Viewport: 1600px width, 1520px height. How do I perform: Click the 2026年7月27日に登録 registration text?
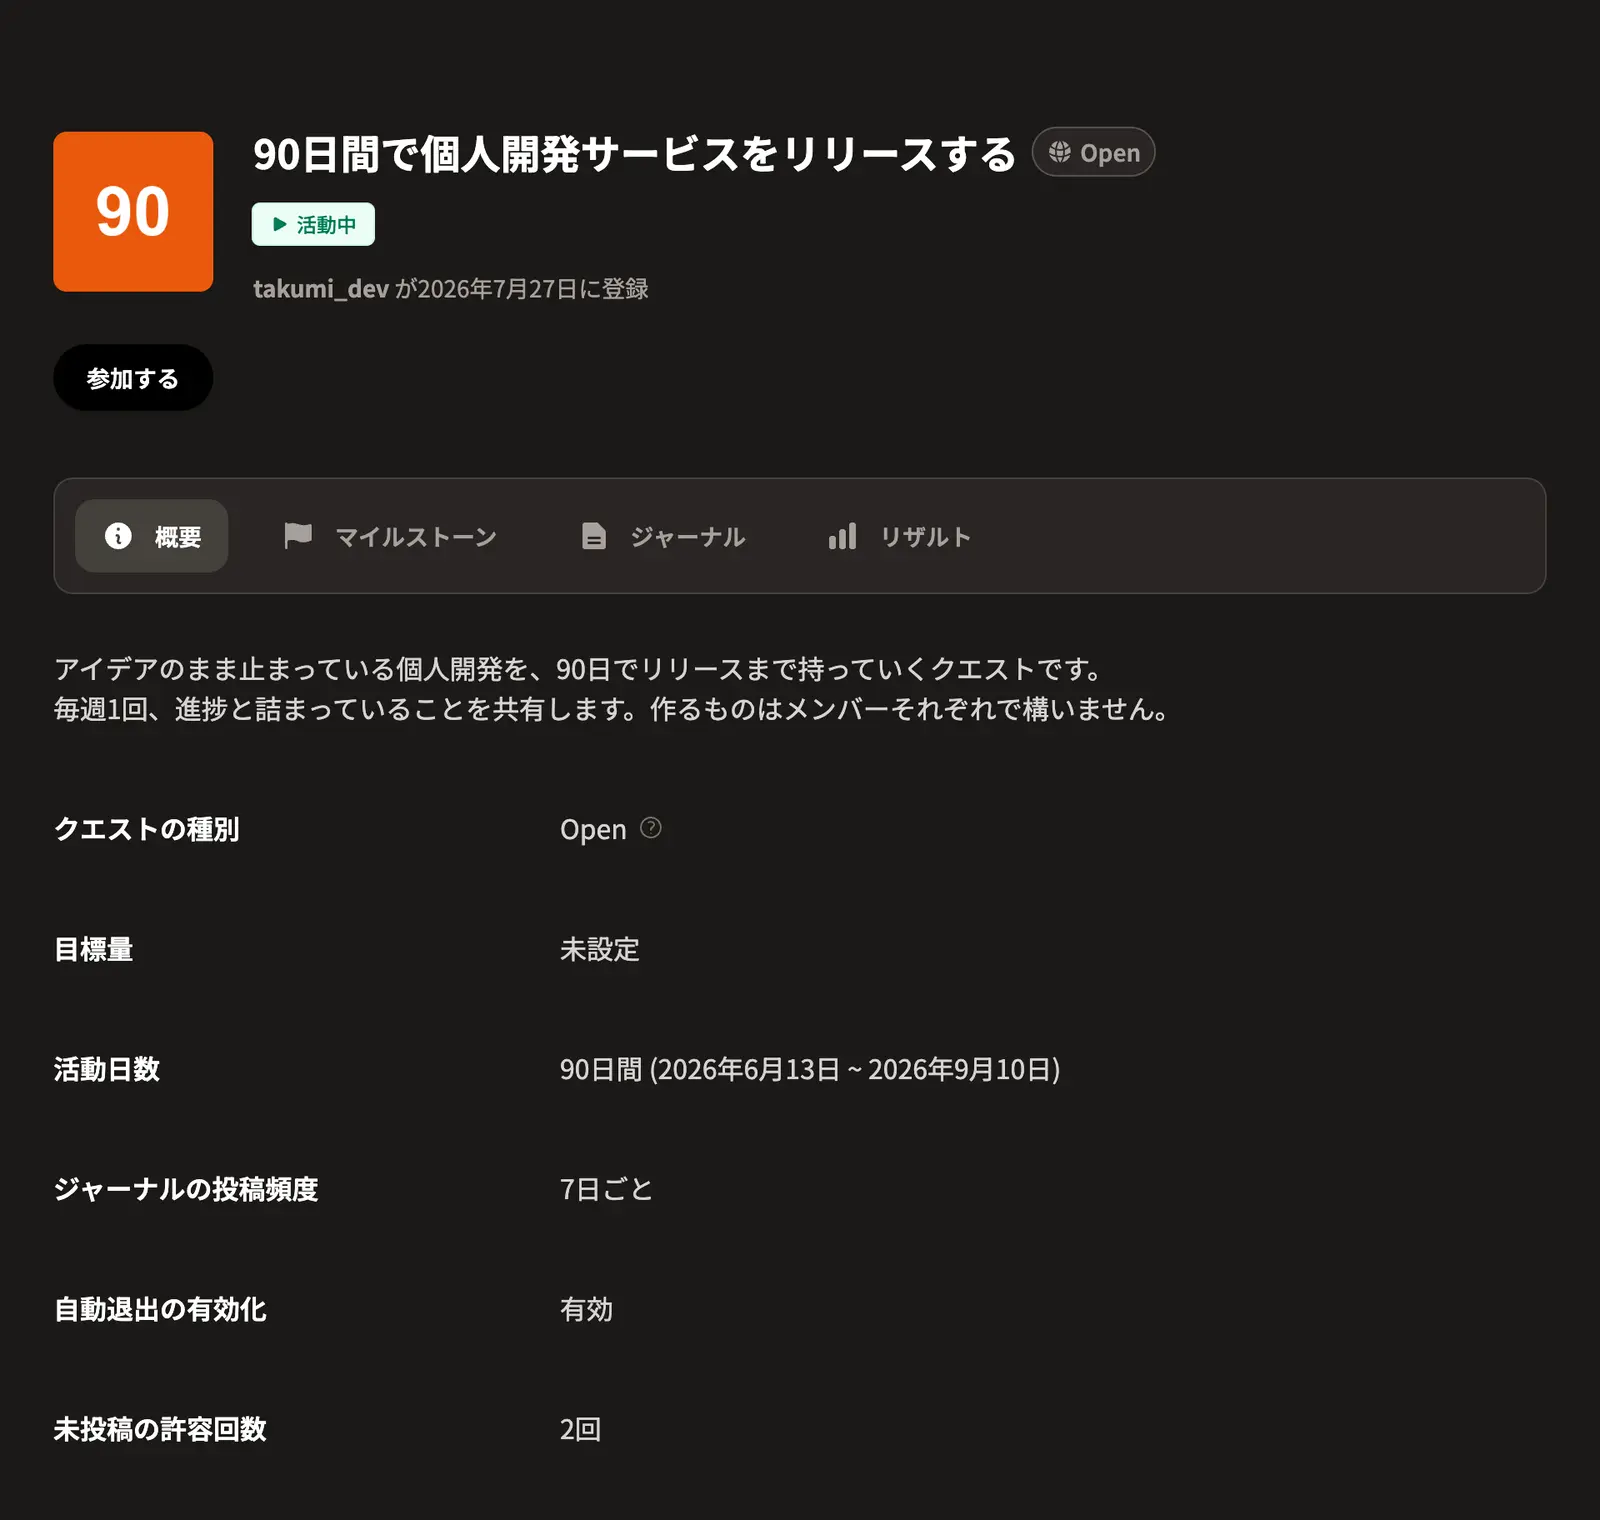[533, 289]
